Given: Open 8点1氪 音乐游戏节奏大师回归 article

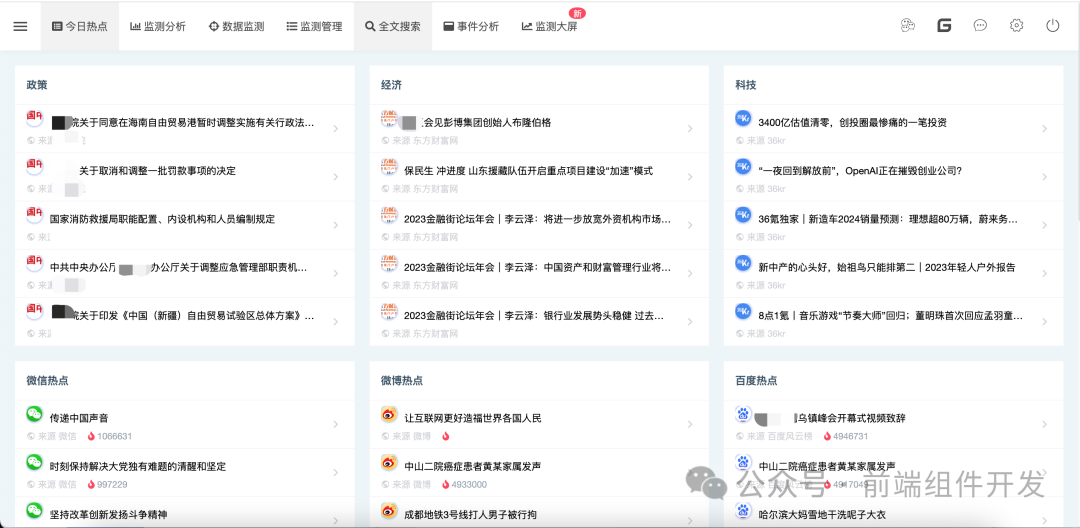Looking at the screenshot, I should point(890,315).
